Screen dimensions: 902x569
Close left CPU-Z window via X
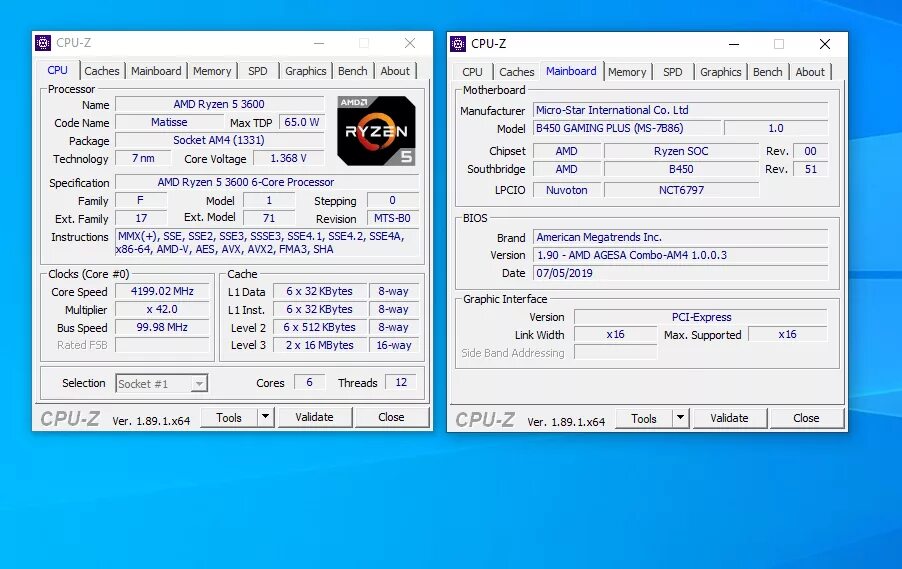click(x=410, y=43)
